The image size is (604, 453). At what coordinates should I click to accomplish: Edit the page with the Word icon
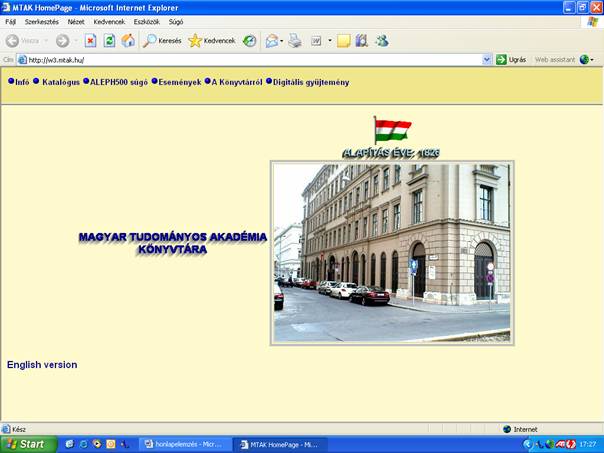point(316,40)
